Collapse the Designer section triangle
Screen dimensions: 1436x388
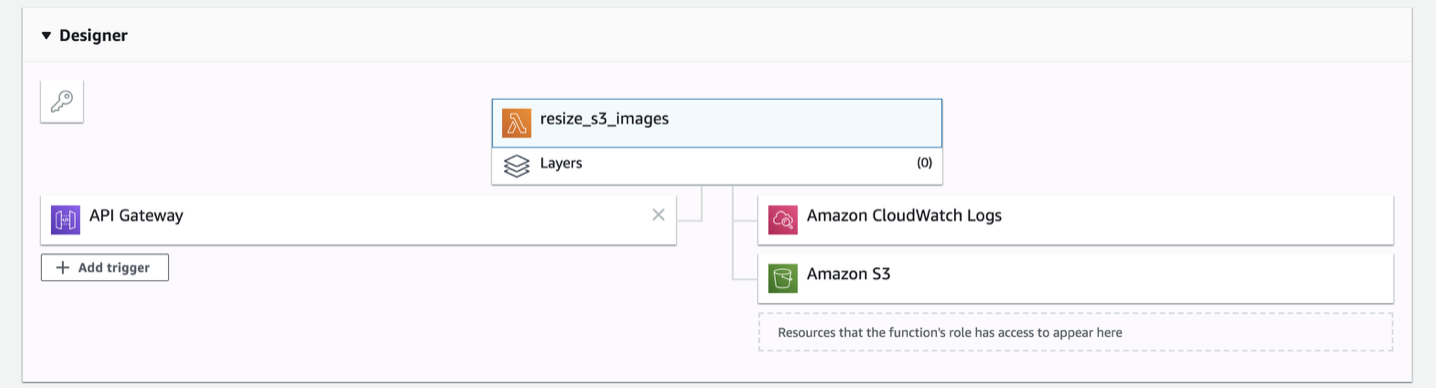click(46, 36)
